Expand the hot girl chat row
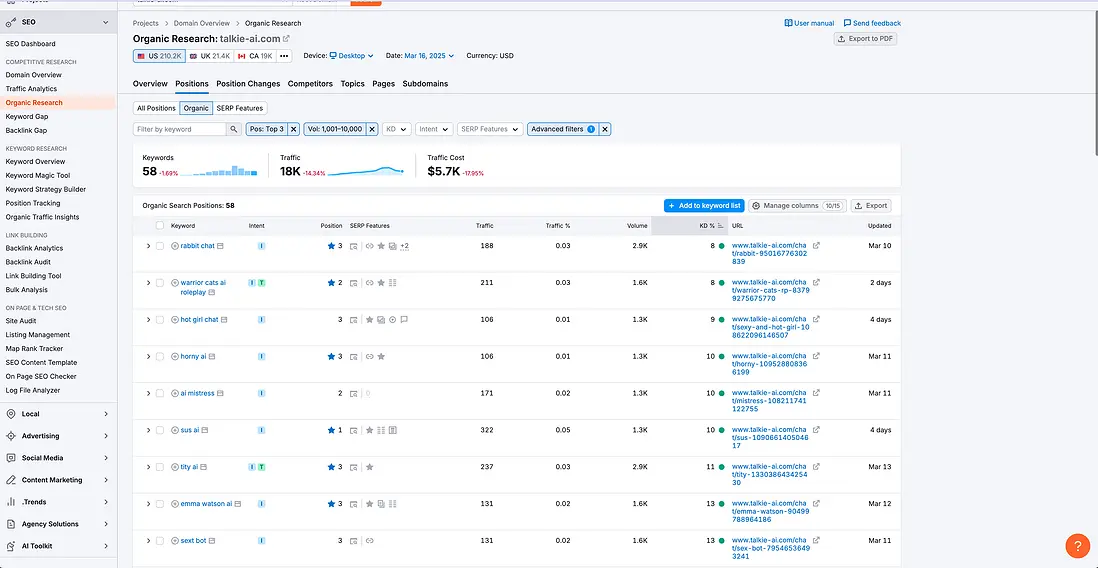Viewport: 1098px width, 568px height. 148,320
